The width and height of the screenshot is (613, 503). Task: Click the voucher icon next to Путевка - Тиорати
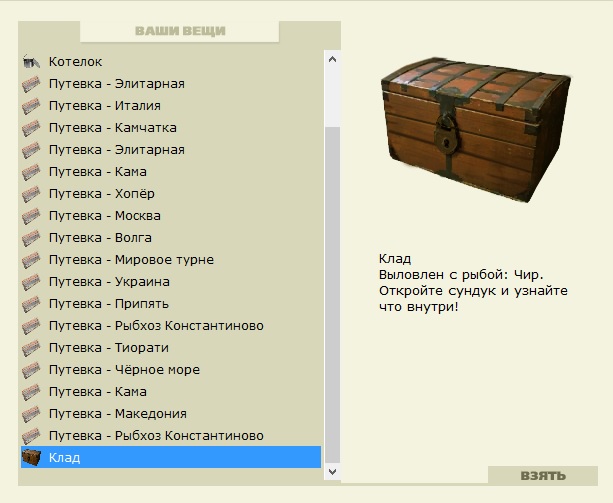[x=31, y=348]
